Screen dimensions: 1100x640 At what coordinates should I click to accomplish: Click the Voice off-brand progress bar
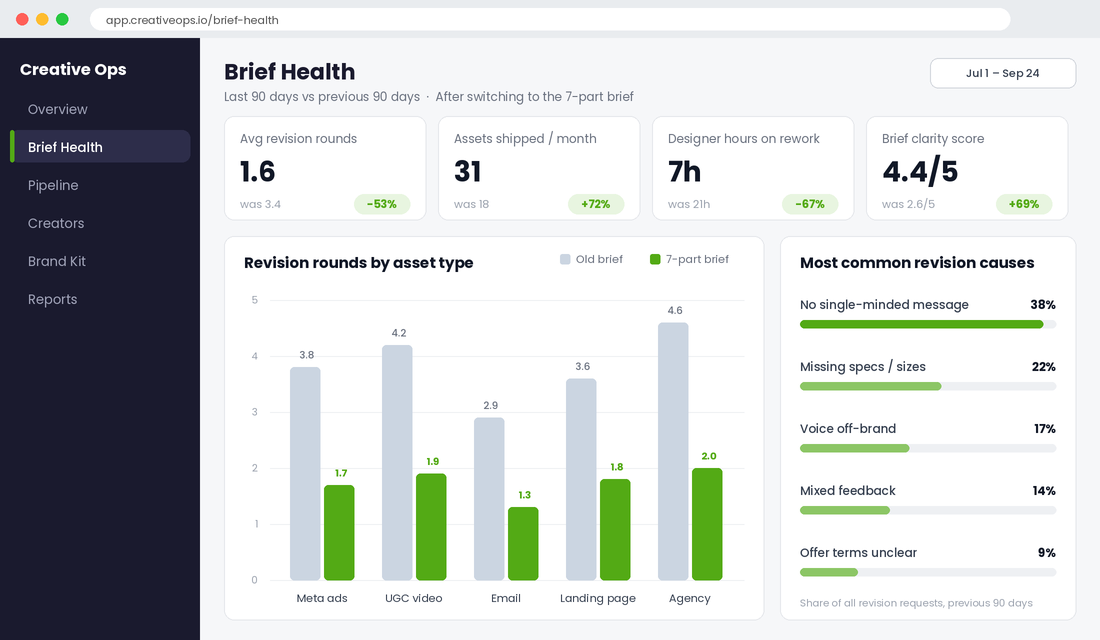pyautogui.click(x=927, y=448)
